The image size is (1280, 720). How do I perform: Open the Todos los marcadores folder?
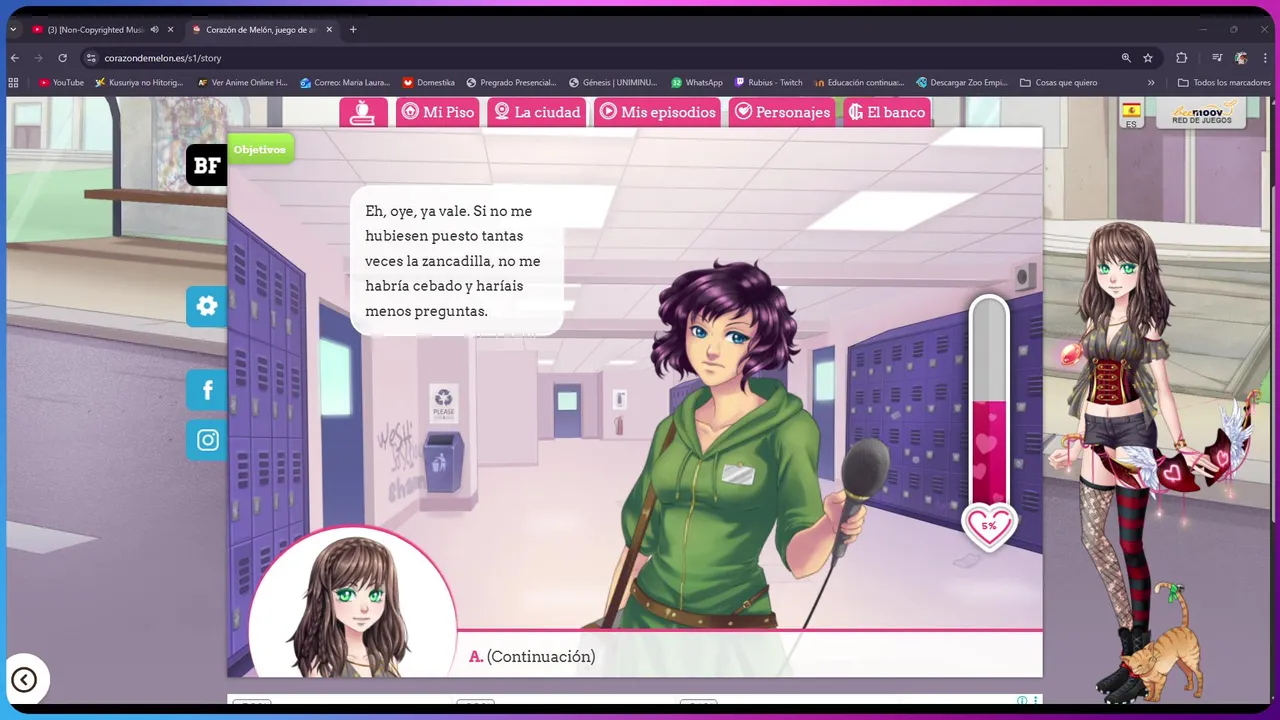point(1224,83)
